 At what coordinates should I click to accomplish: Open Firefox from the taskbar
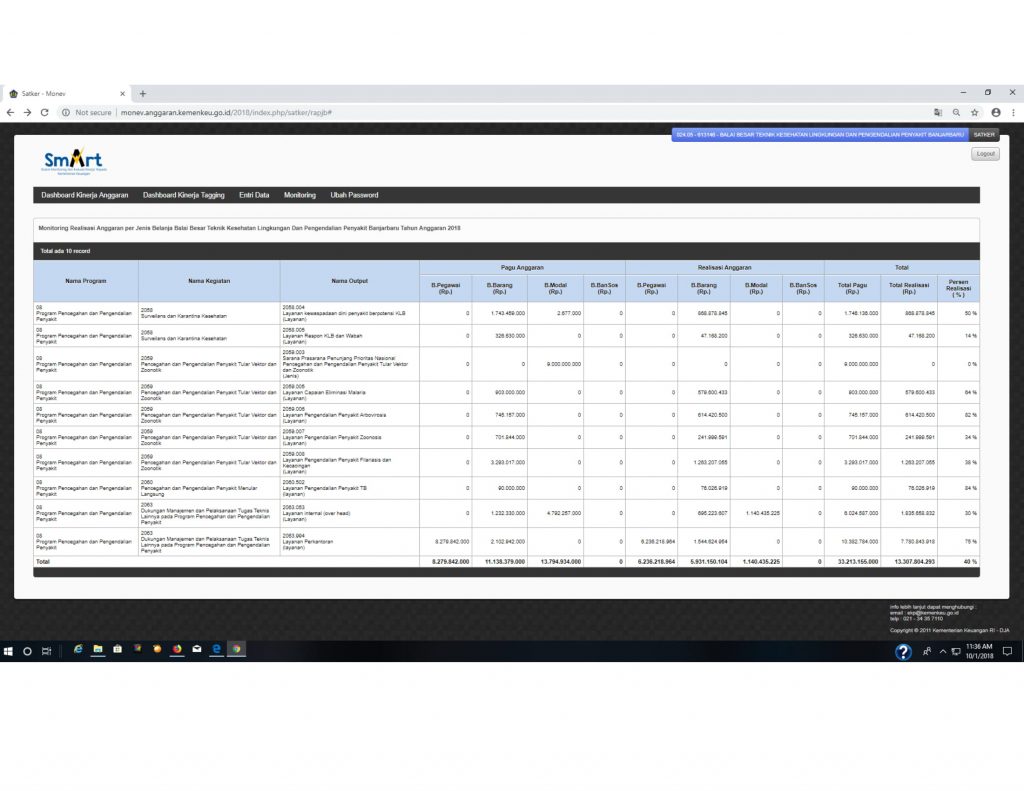[177, 649]
